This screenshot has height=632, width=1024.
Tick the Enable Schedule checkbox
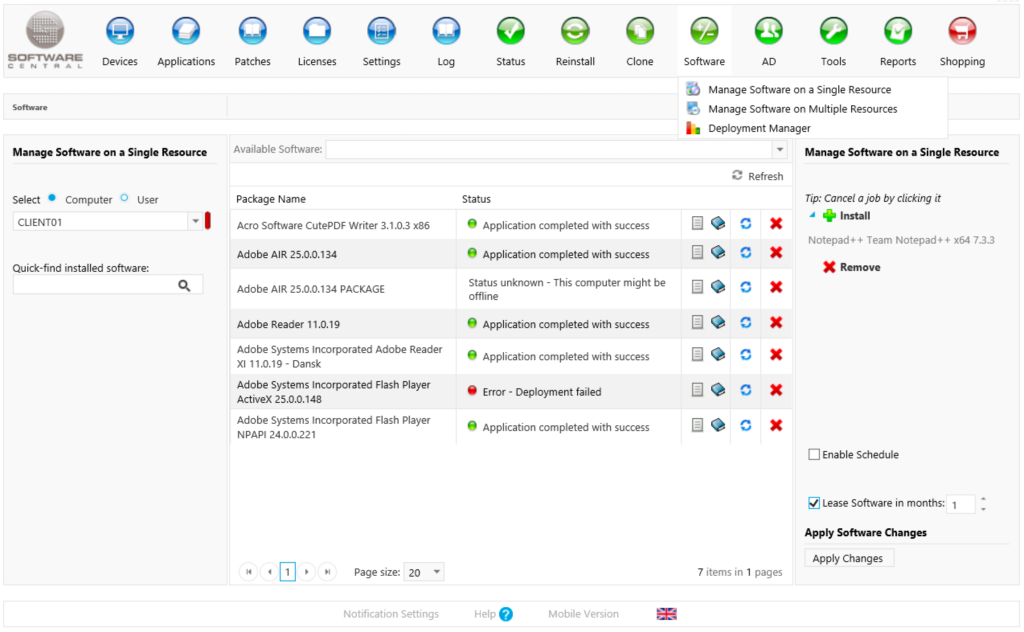tap(814, 454)
